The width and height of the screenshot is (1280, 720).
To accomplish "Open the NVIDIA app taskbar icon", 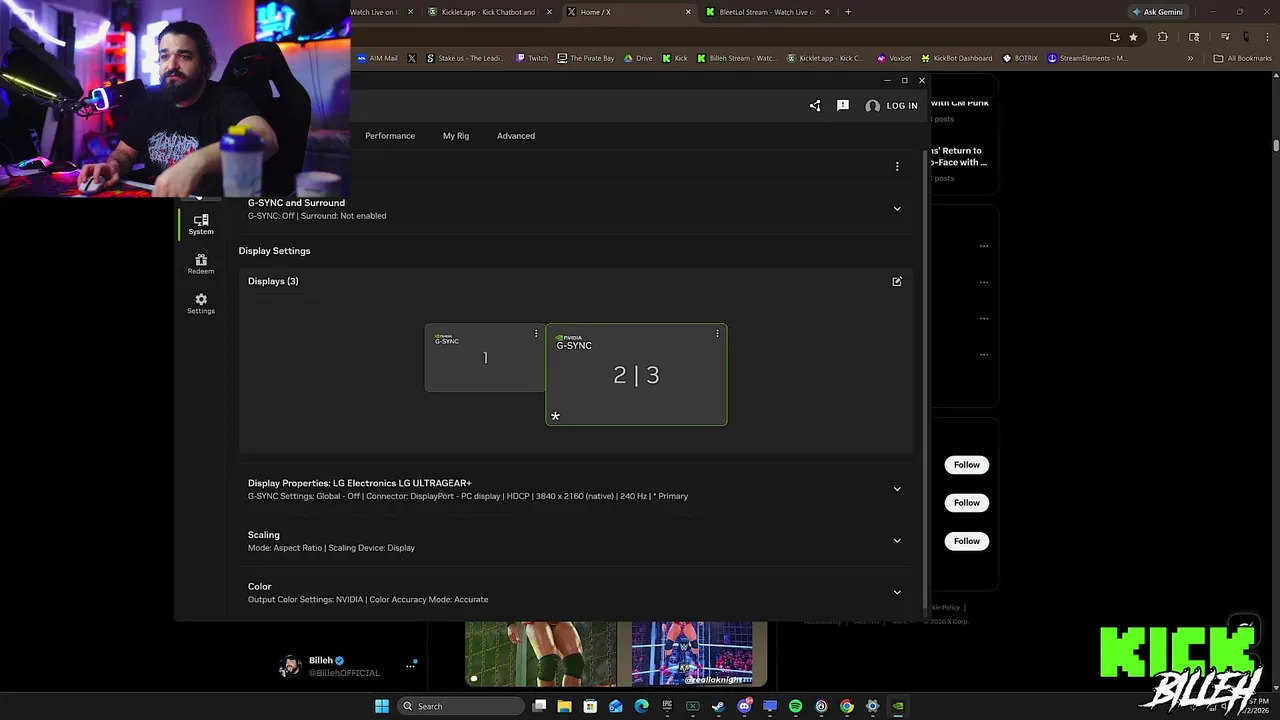I will point(898,706).
